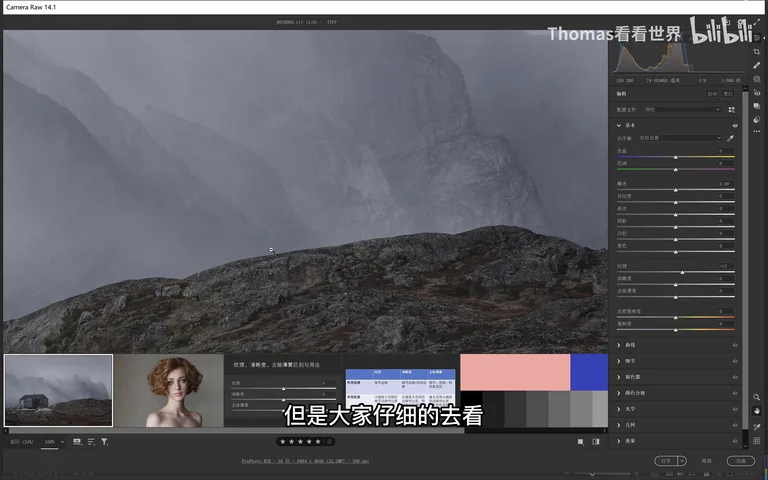Set rating with the fifth star
This screenshot has height=480, width=768.
pos(318,442)
